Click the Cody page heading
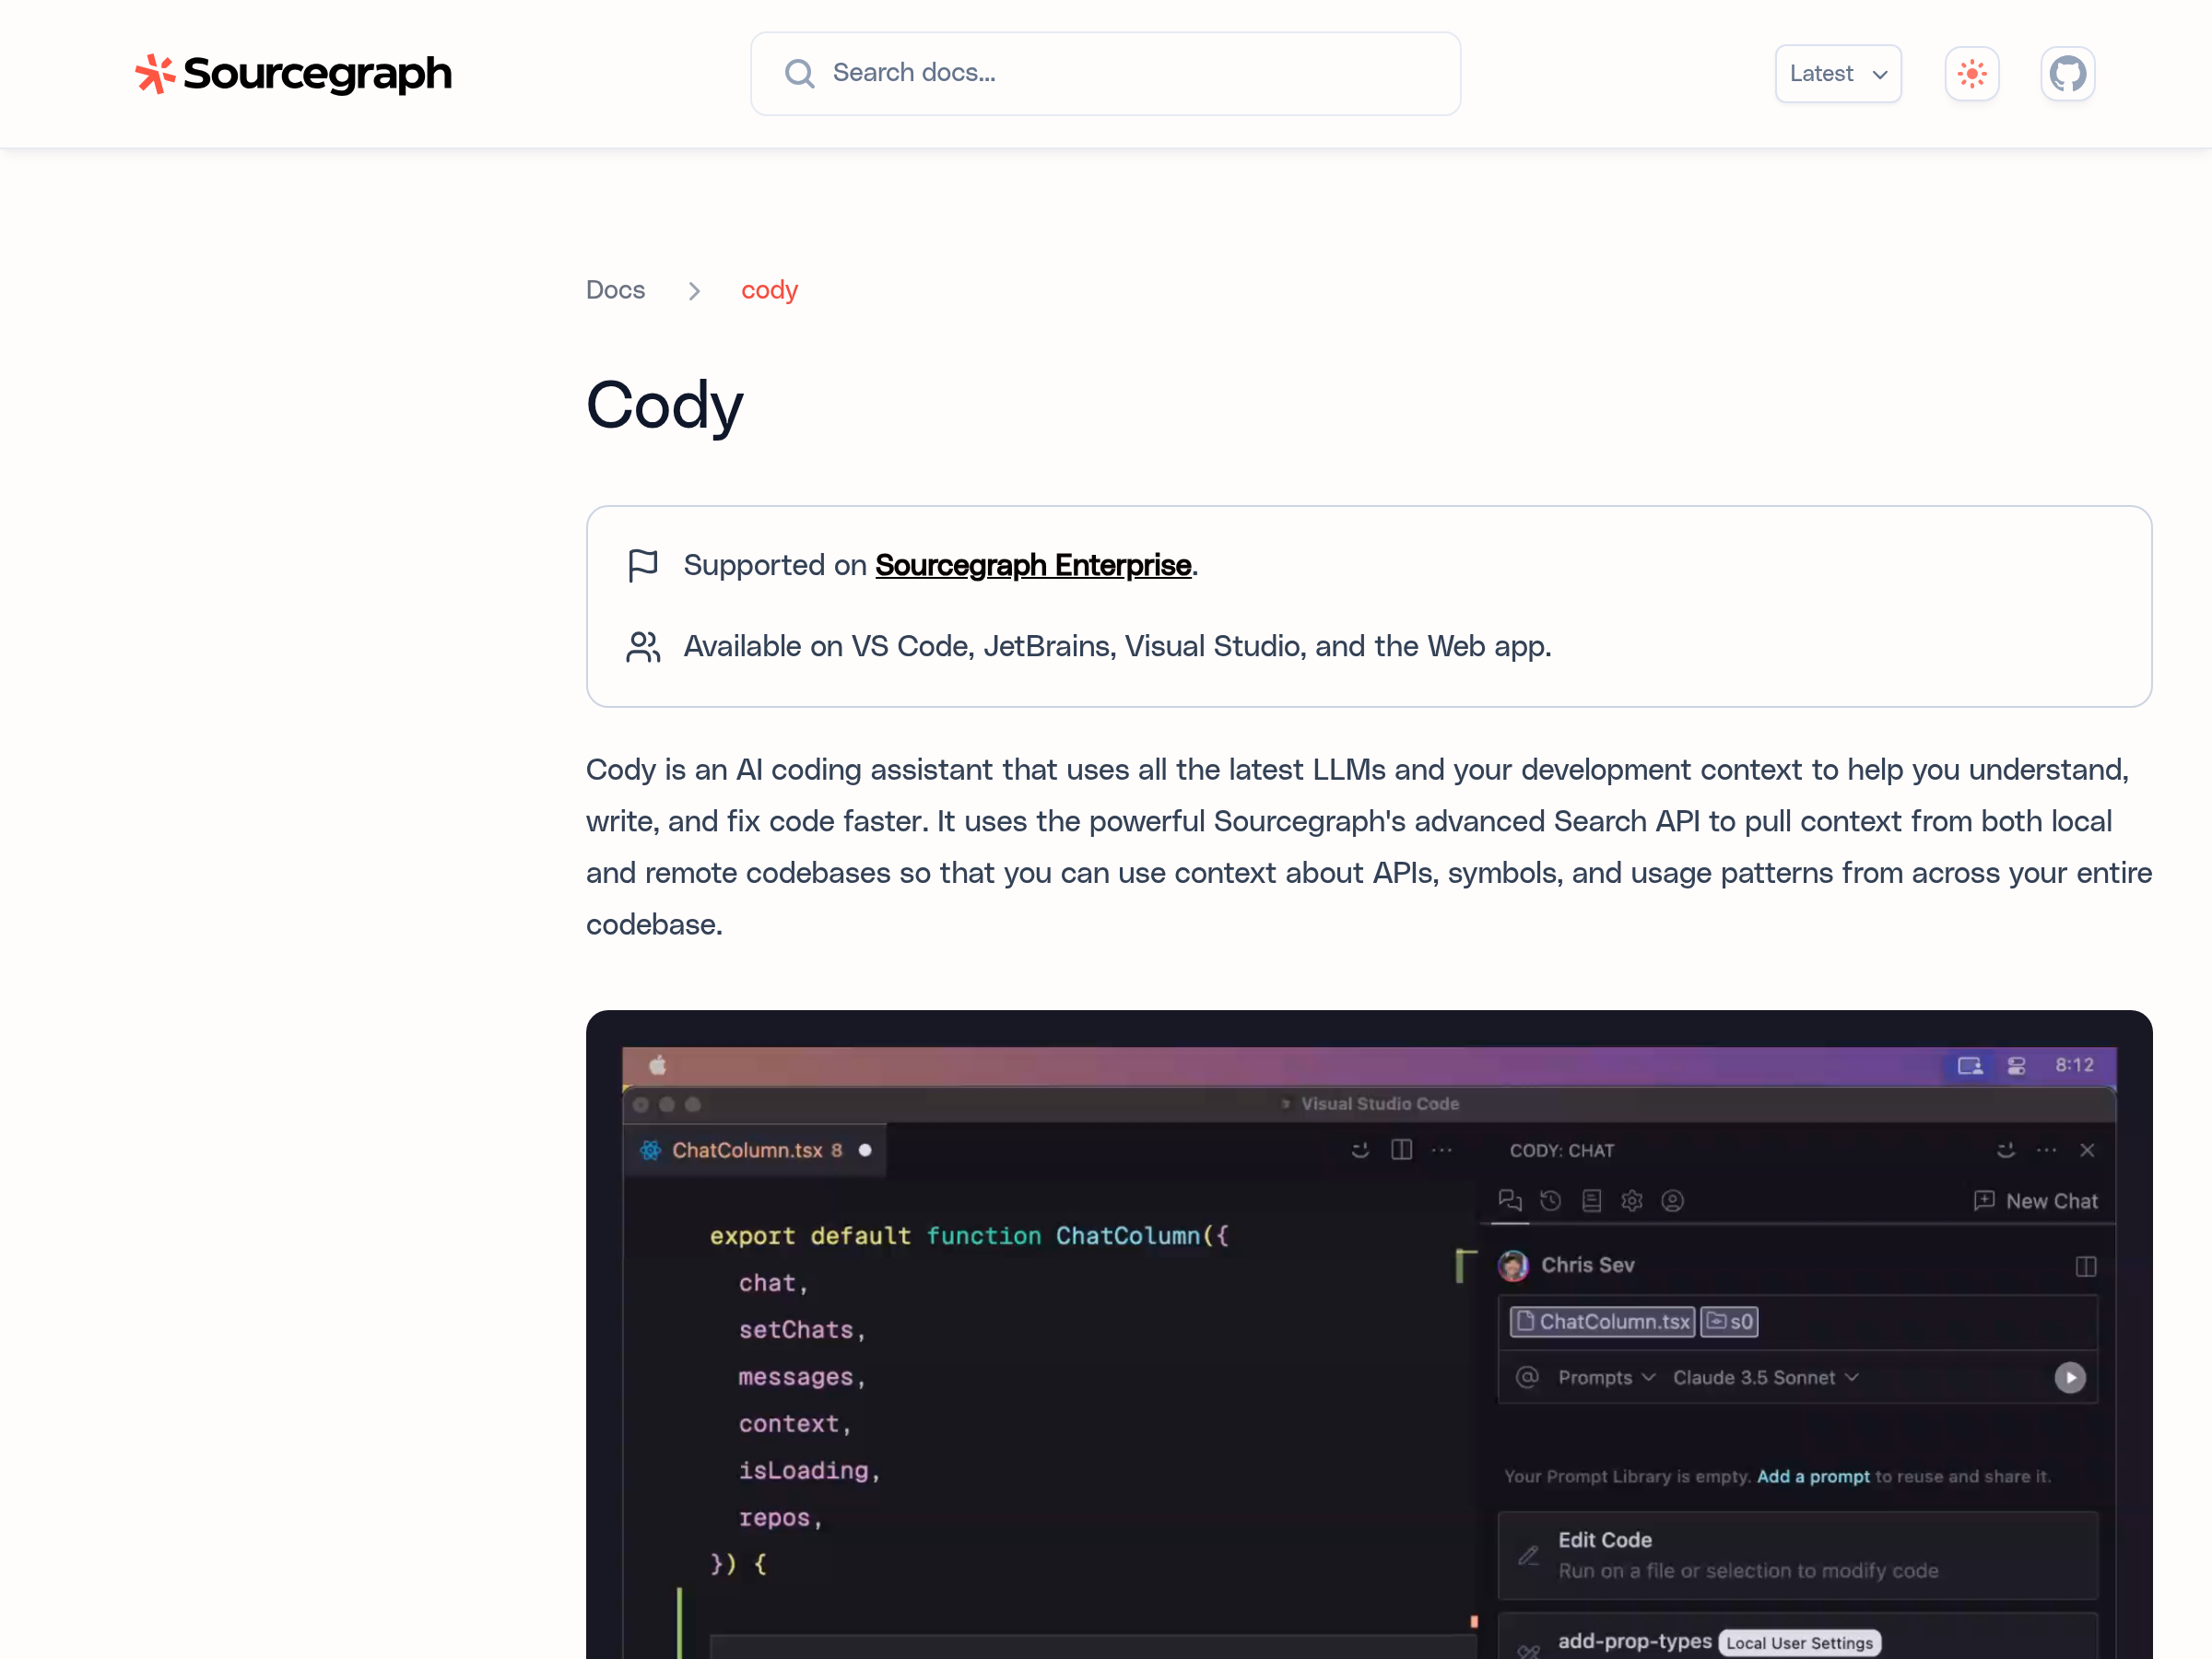2212x1659 pixels. (664, 406)
